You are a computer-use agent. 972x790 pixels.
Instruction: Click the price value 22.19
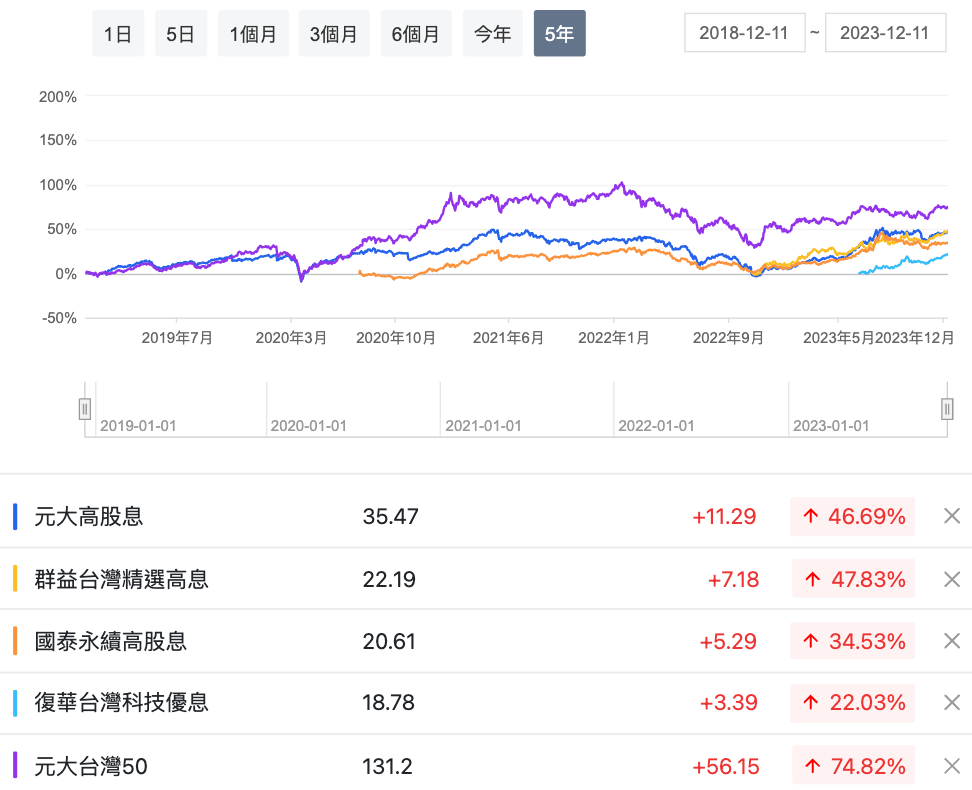[389, 579]
